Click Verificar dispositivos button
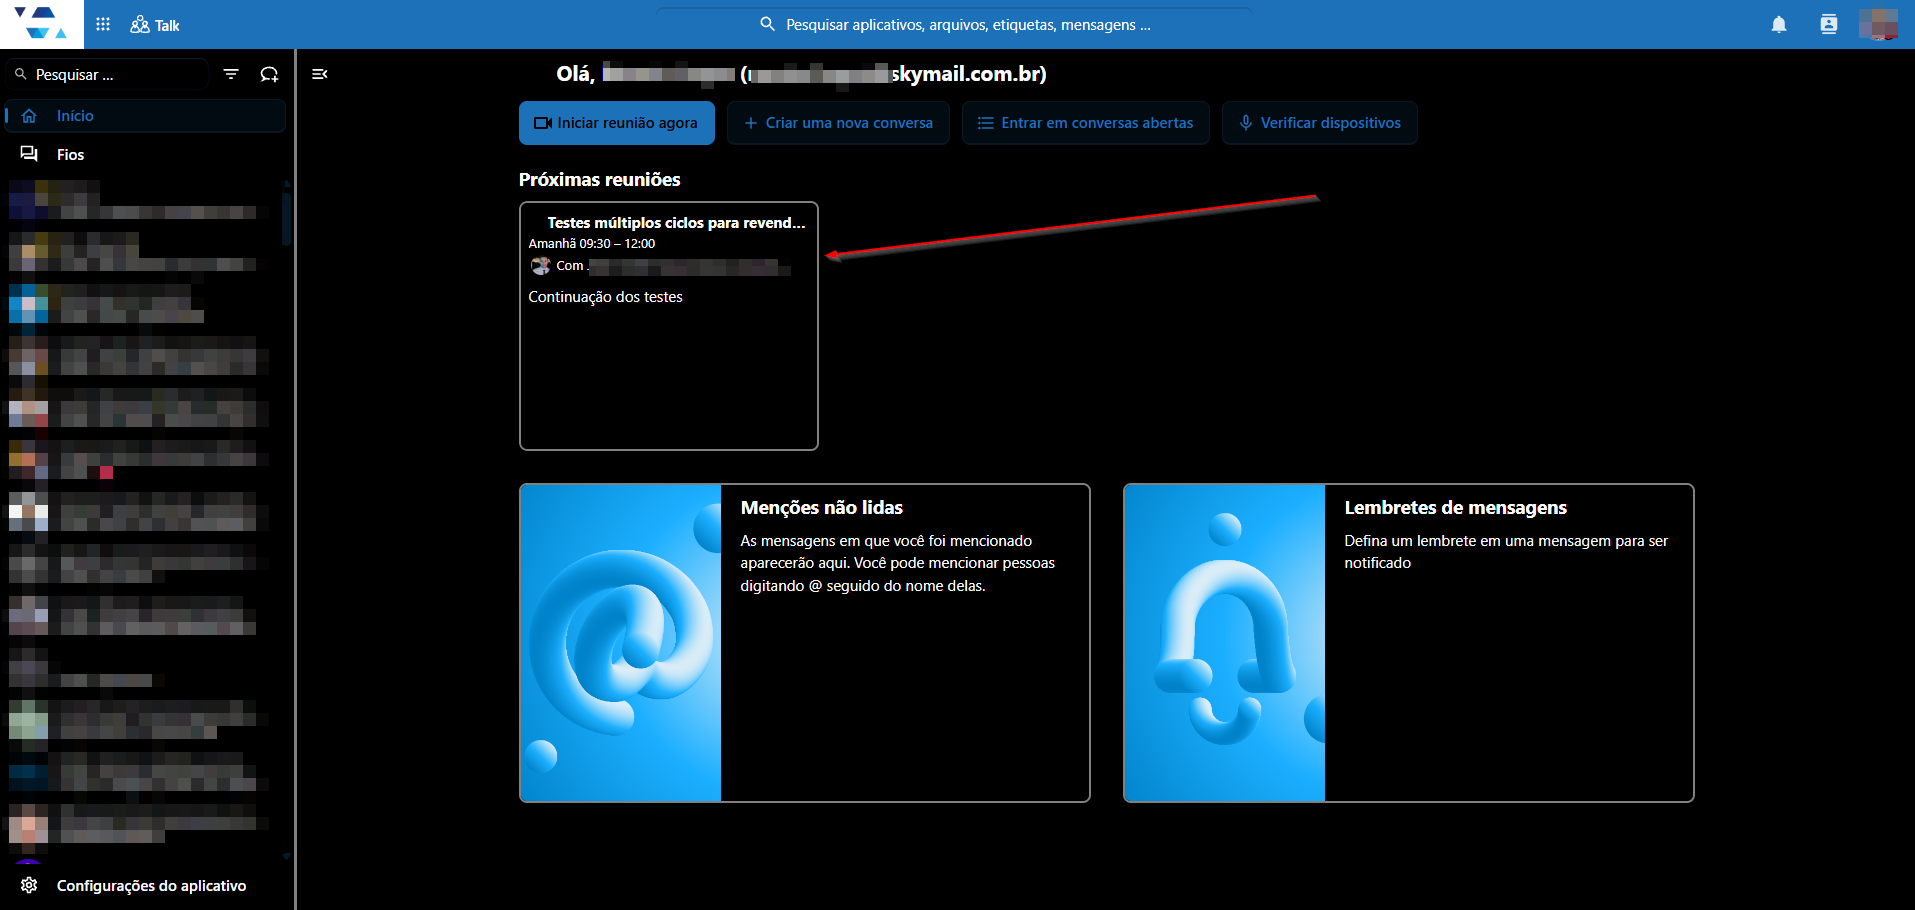Screen dimensions: 1915x910 (x=1320, y=123)
